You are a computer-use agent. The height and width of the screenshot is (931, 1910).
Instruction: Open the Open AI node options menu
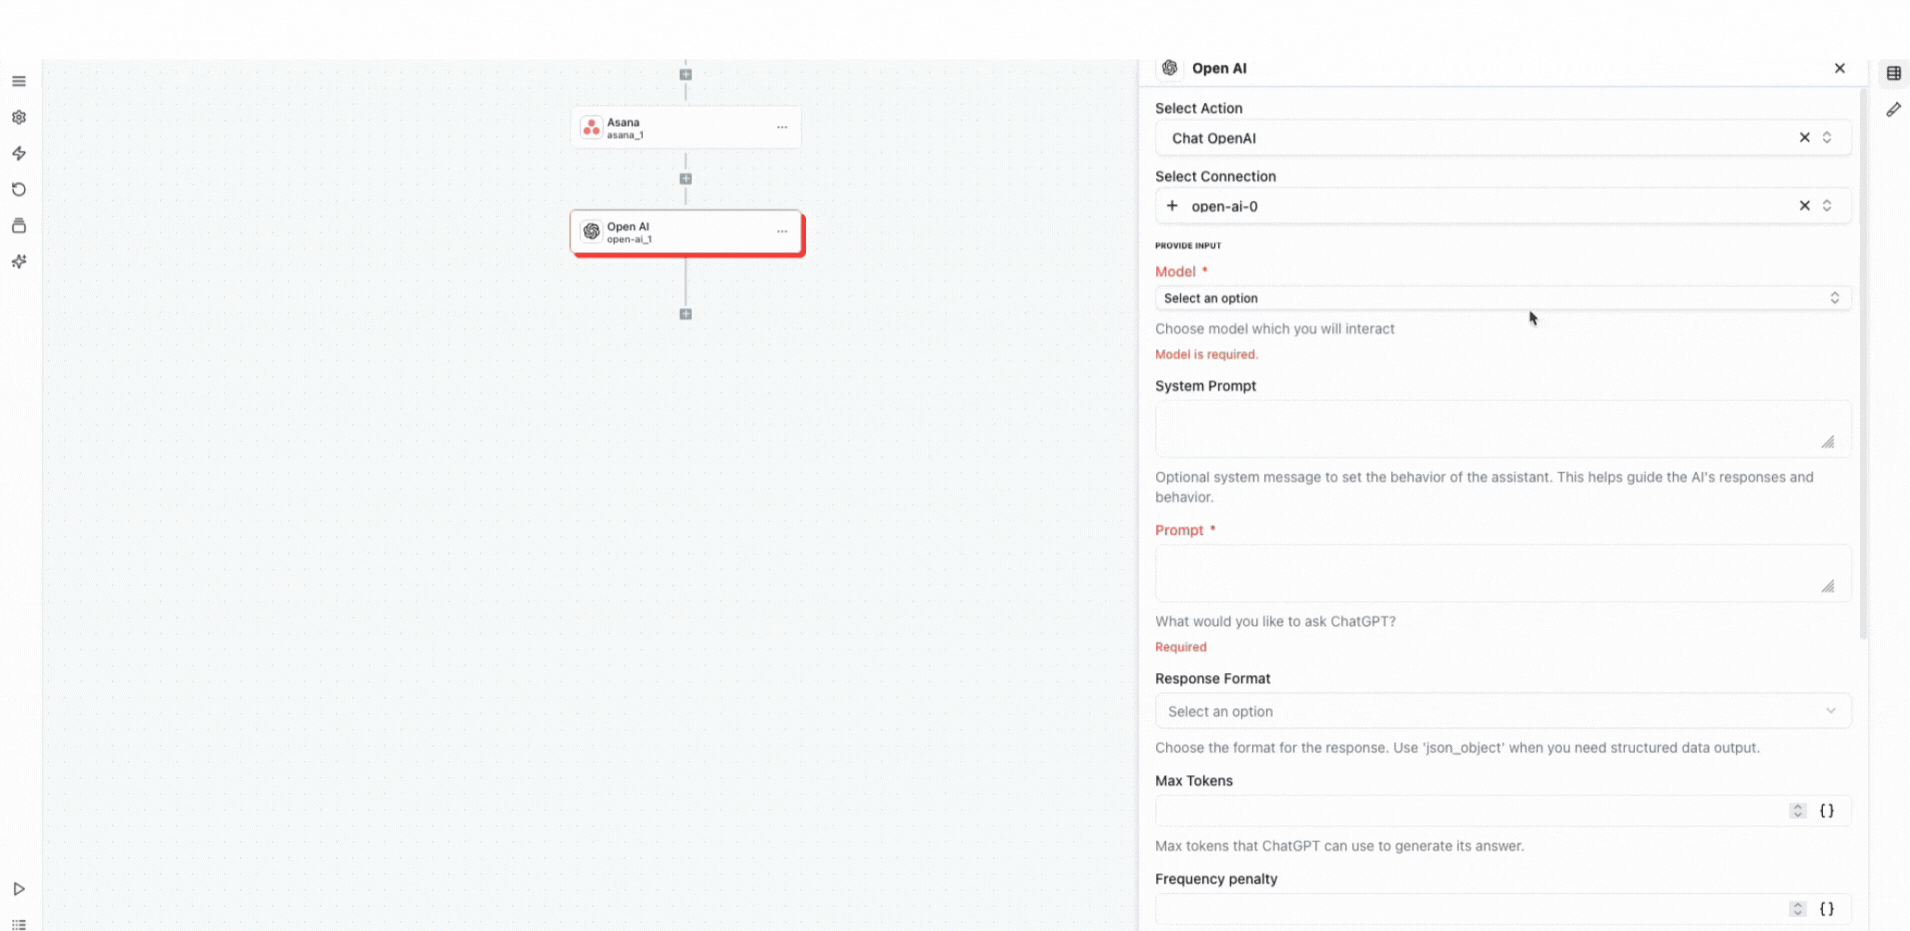782,231
